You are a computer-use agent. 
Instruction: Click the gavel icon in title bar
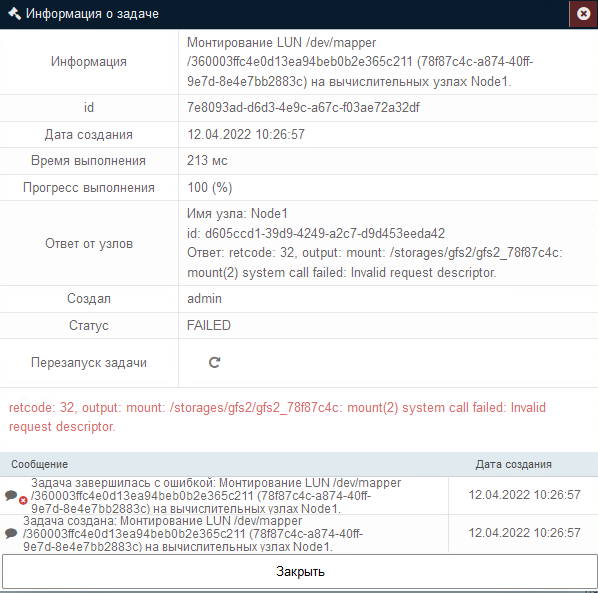click(x=14, y=14)
